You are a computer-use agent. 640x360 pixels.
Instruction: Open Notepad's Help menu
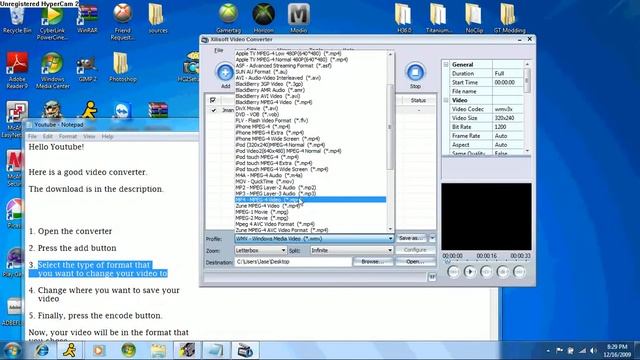pyautogui.click(x=107, y=136)
